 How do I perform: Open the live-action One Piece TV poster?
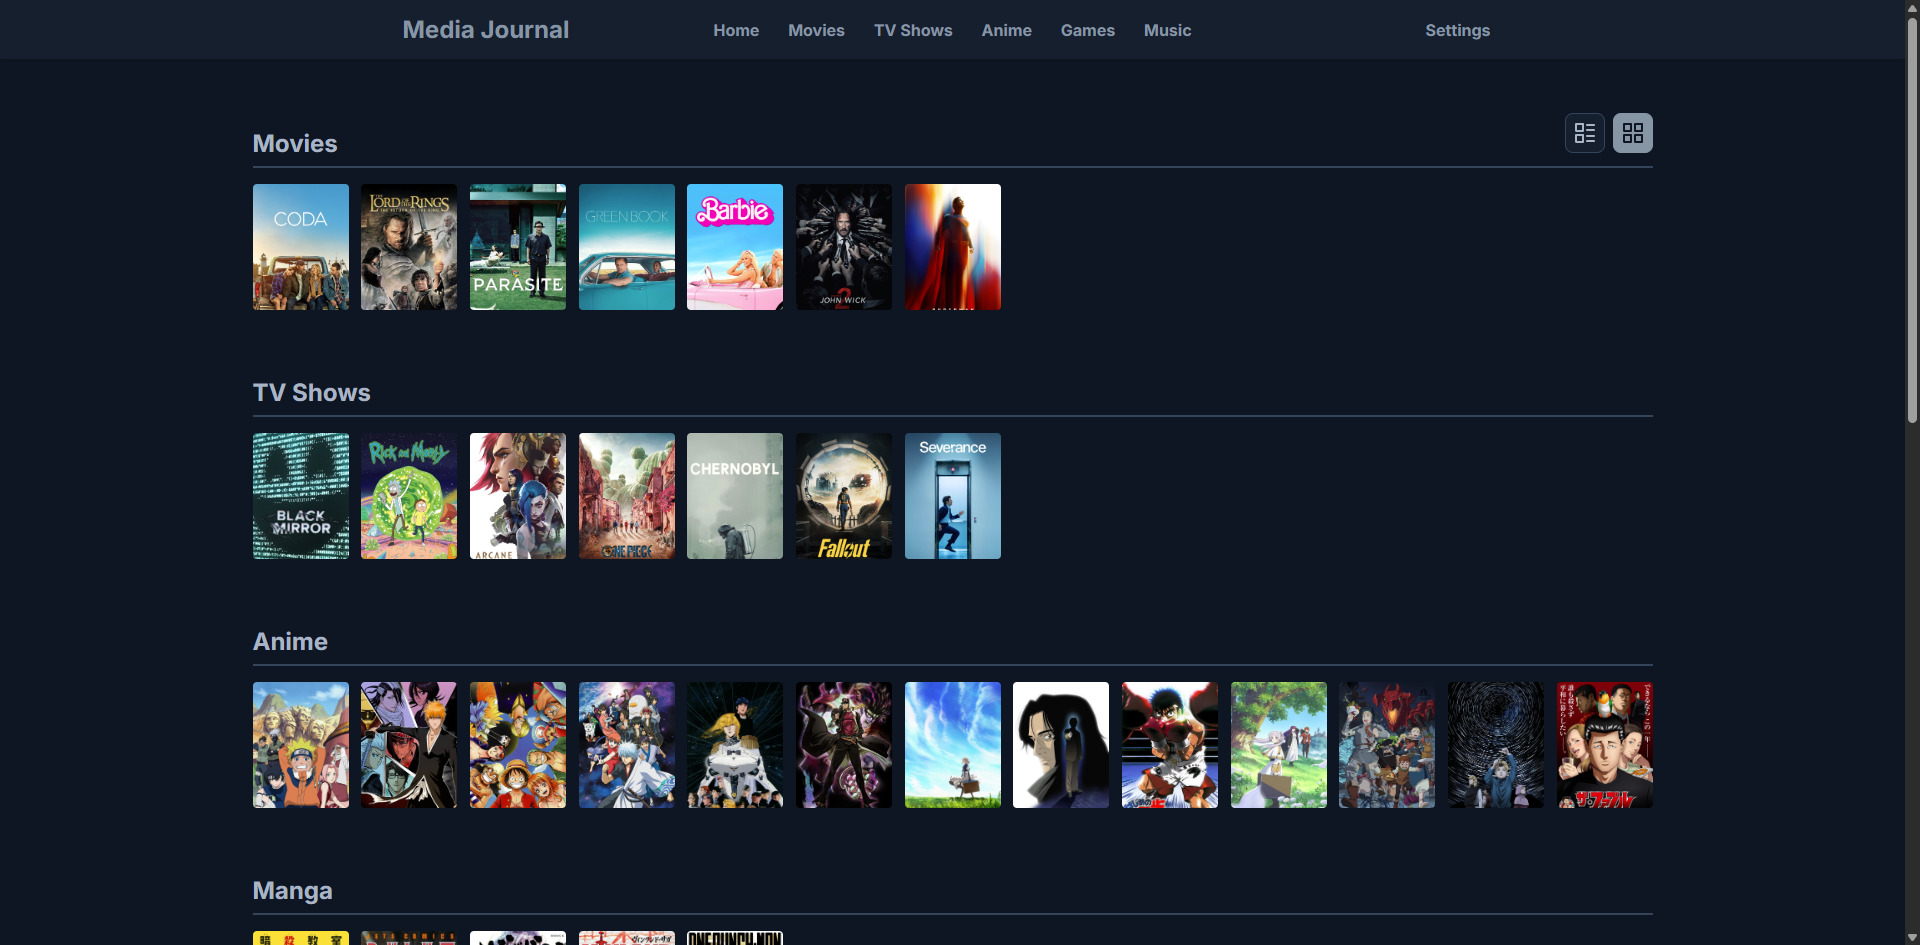[x=627, y=496]
